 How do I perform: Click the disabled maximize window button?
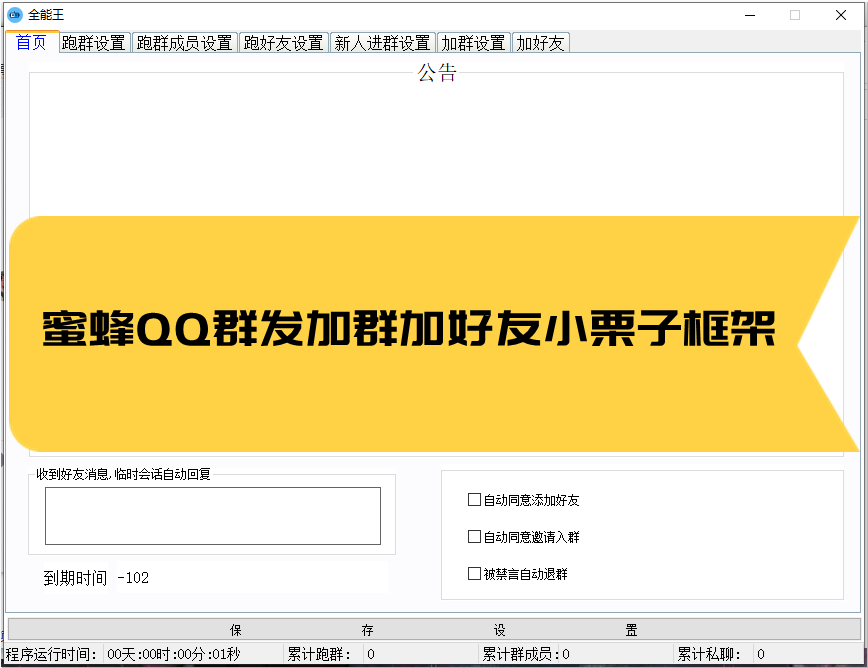click(795, 15)
